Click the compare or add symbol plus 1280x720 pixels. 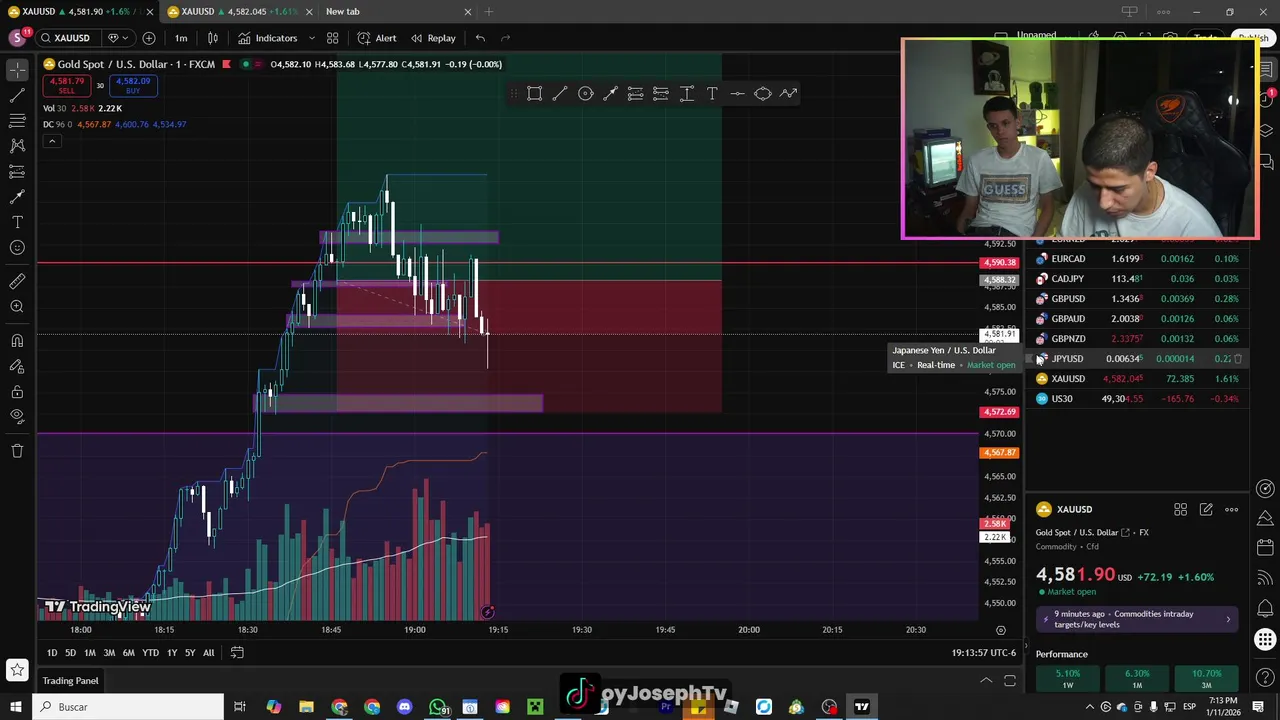149,38
